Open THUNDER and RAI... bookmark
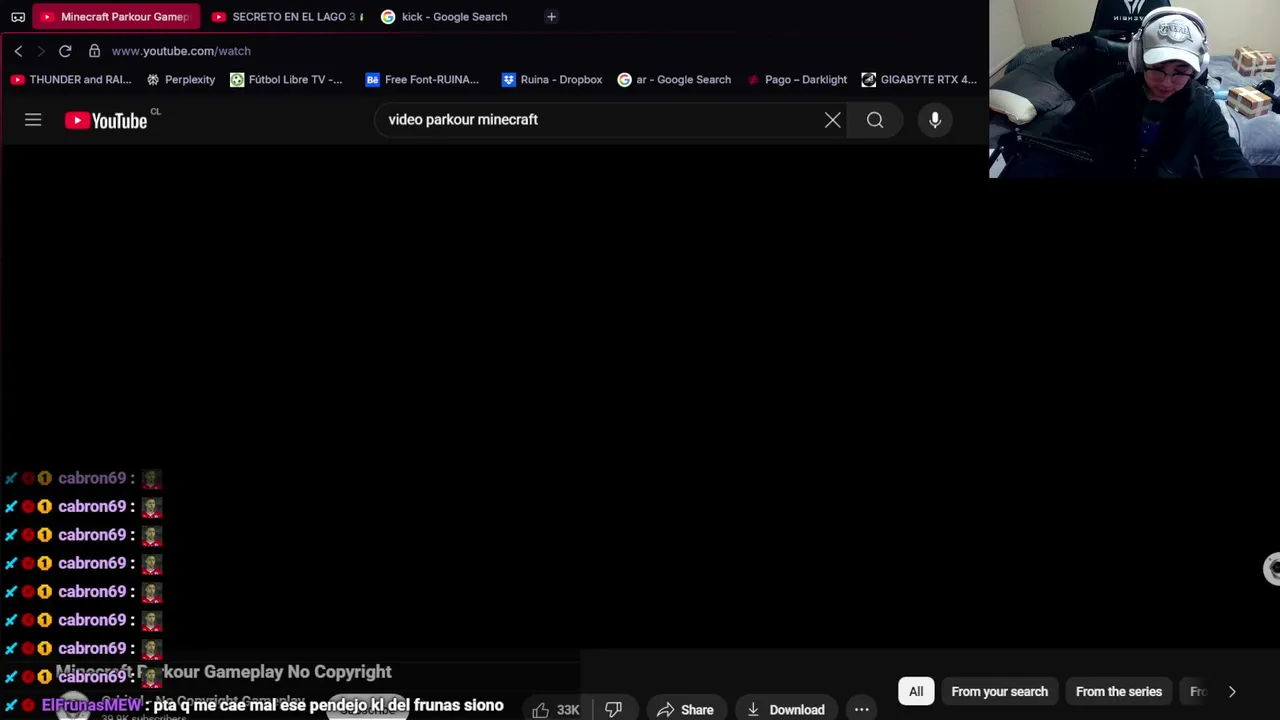This screenshot has width=1280, height=720. (70, 80)
